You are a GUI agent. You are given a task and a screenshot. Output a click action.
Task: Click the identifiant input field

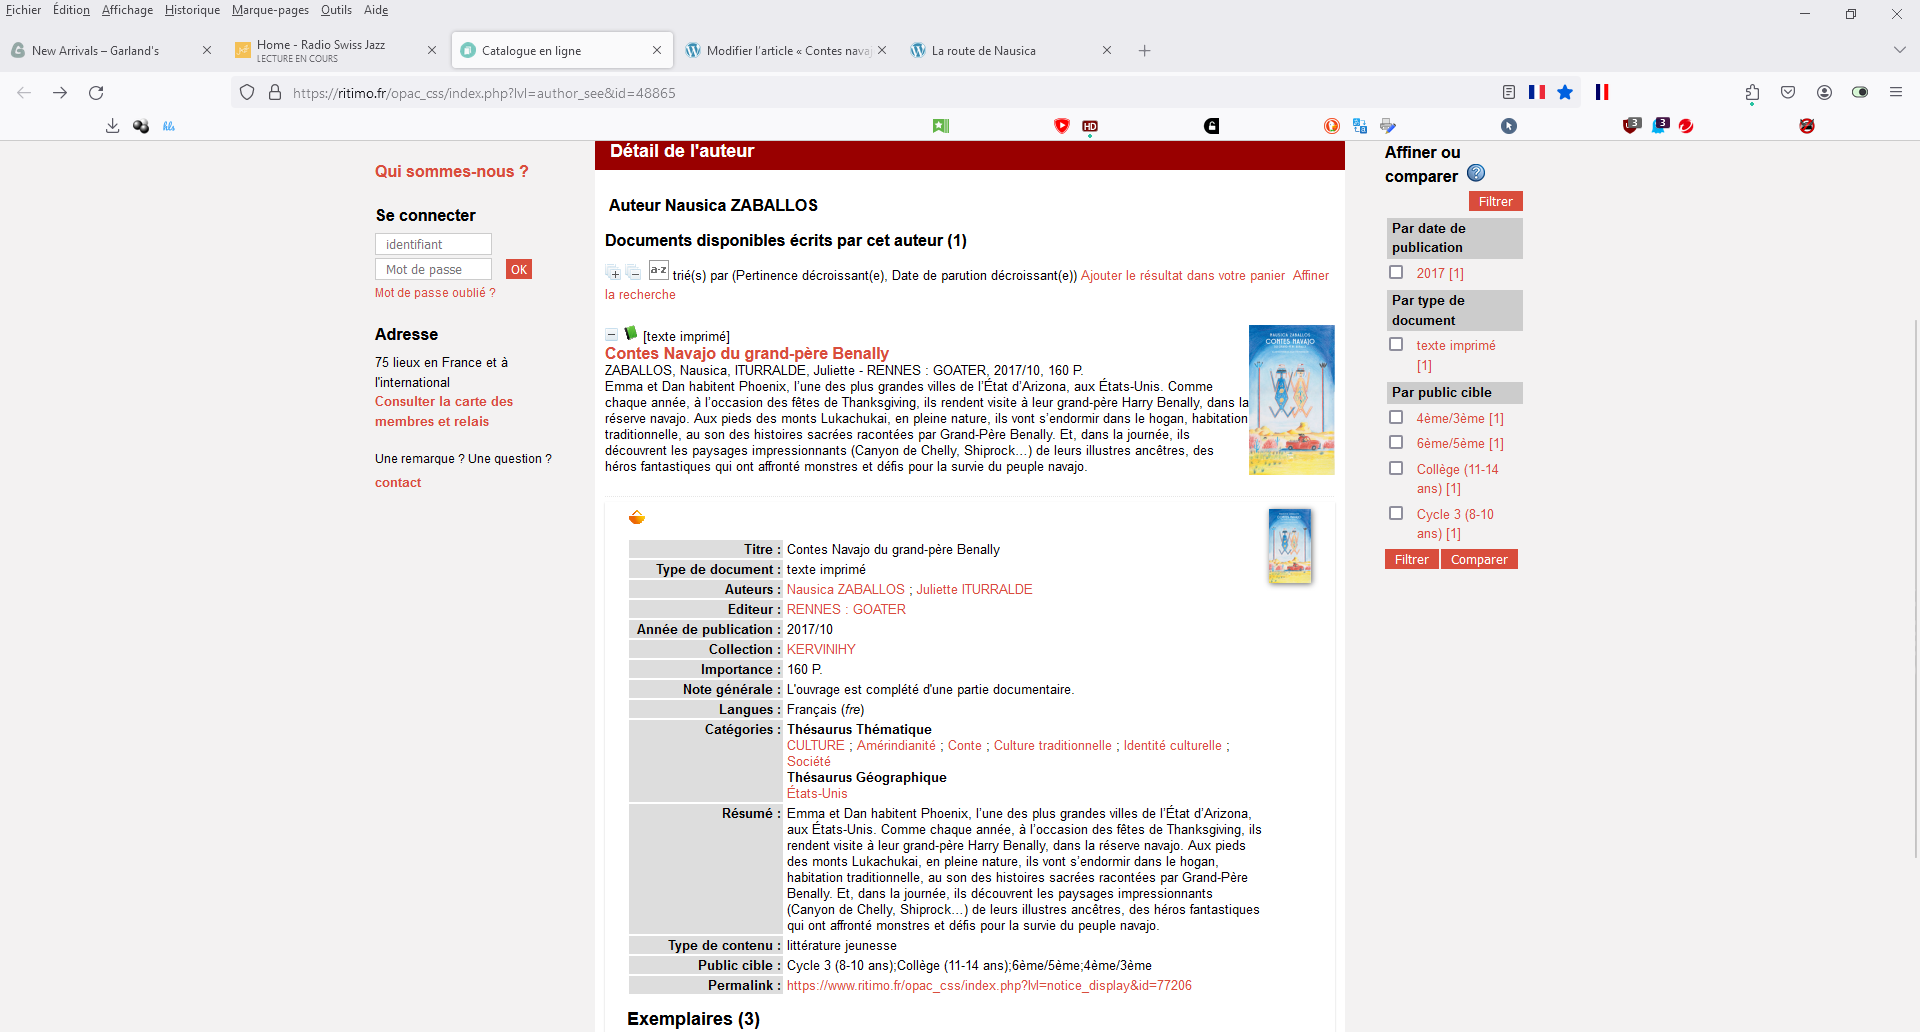tap(433, 244)
